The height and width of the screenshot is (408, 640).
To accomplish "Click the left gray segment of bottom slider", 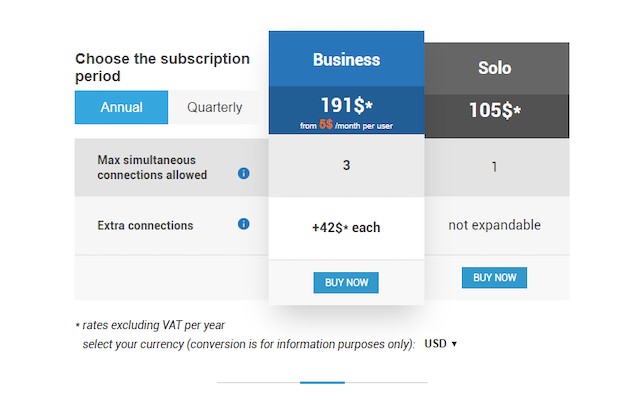I will click(x=258, y=382).
